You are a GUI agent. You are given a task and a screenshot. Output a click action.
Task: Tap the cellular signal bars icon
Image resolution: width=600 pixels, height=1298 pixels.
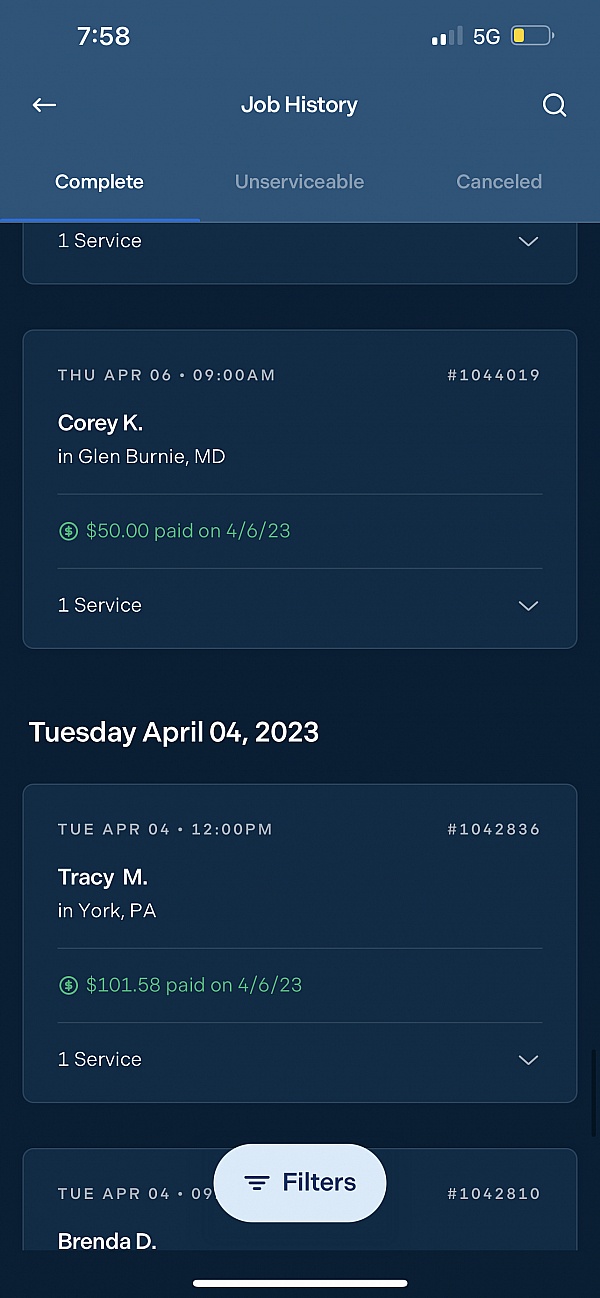point(446,37)
